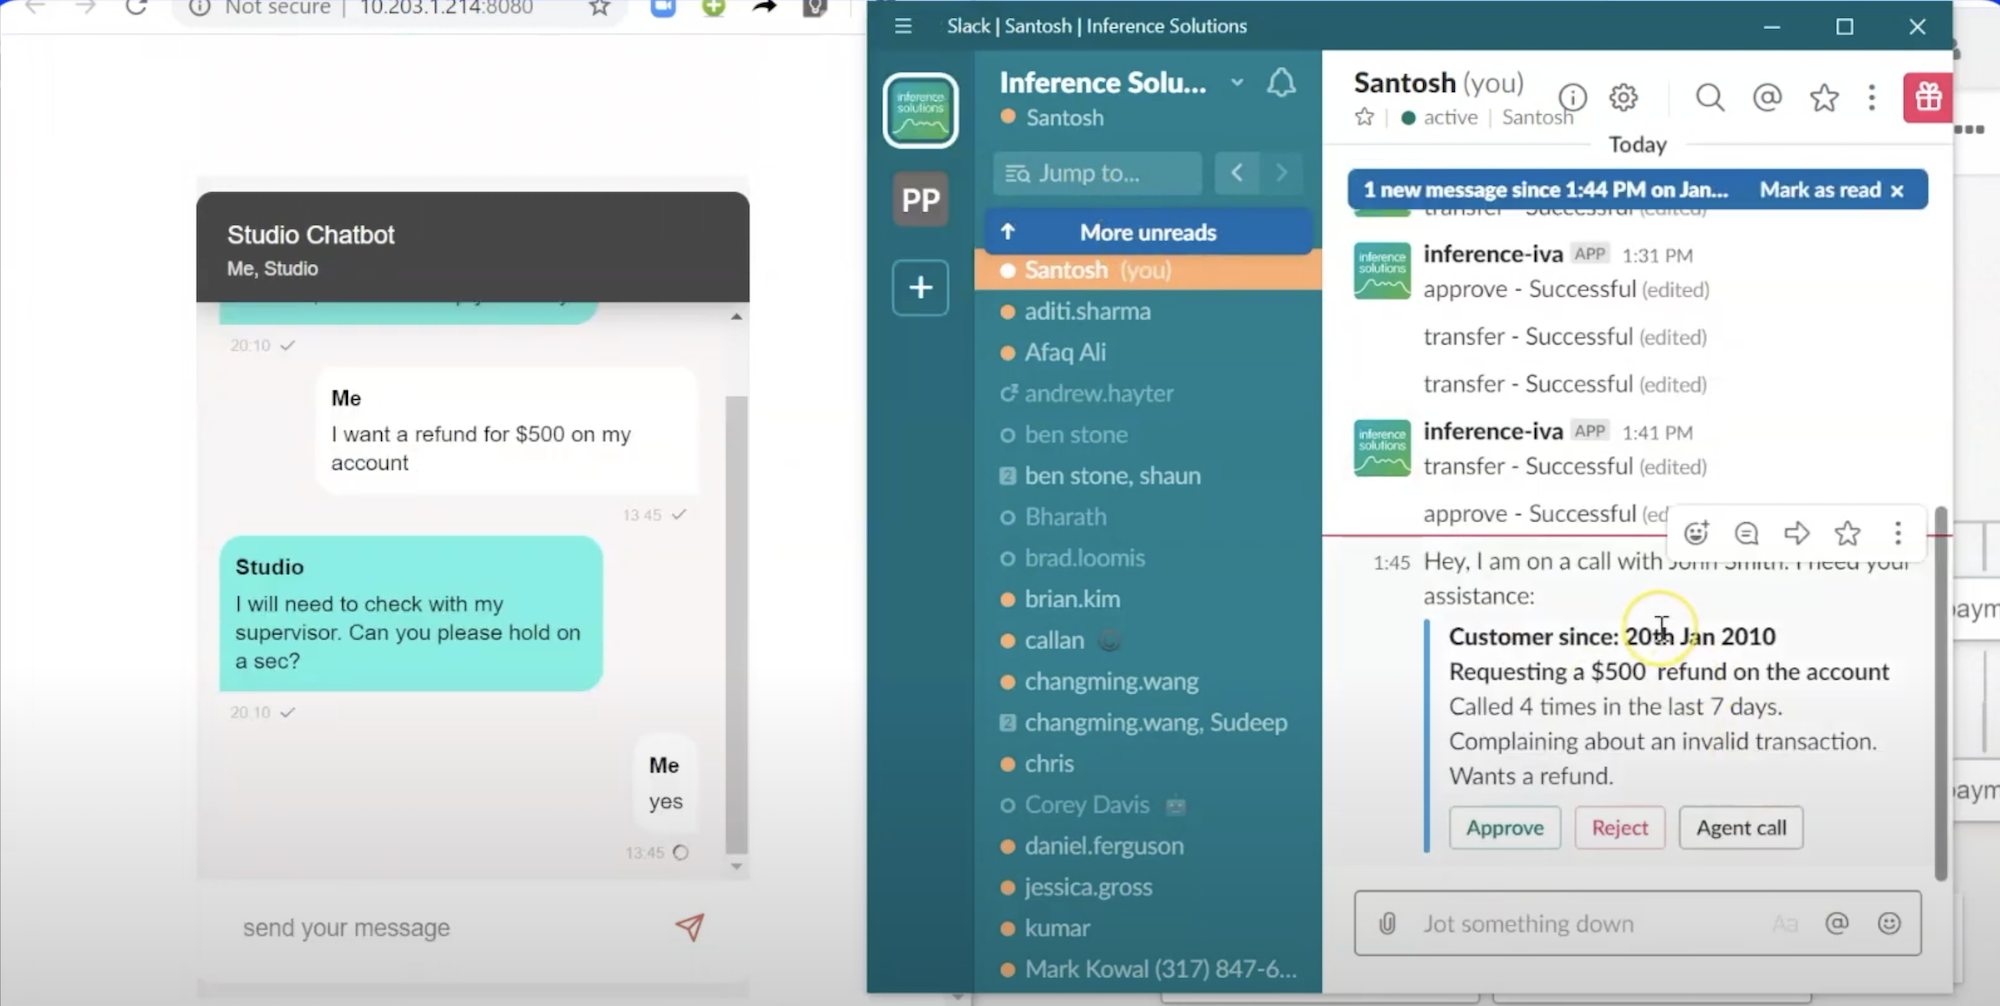2000x1006 pixels.
Task: Go back in Slack history
Action: click(x=1237, y=173)
